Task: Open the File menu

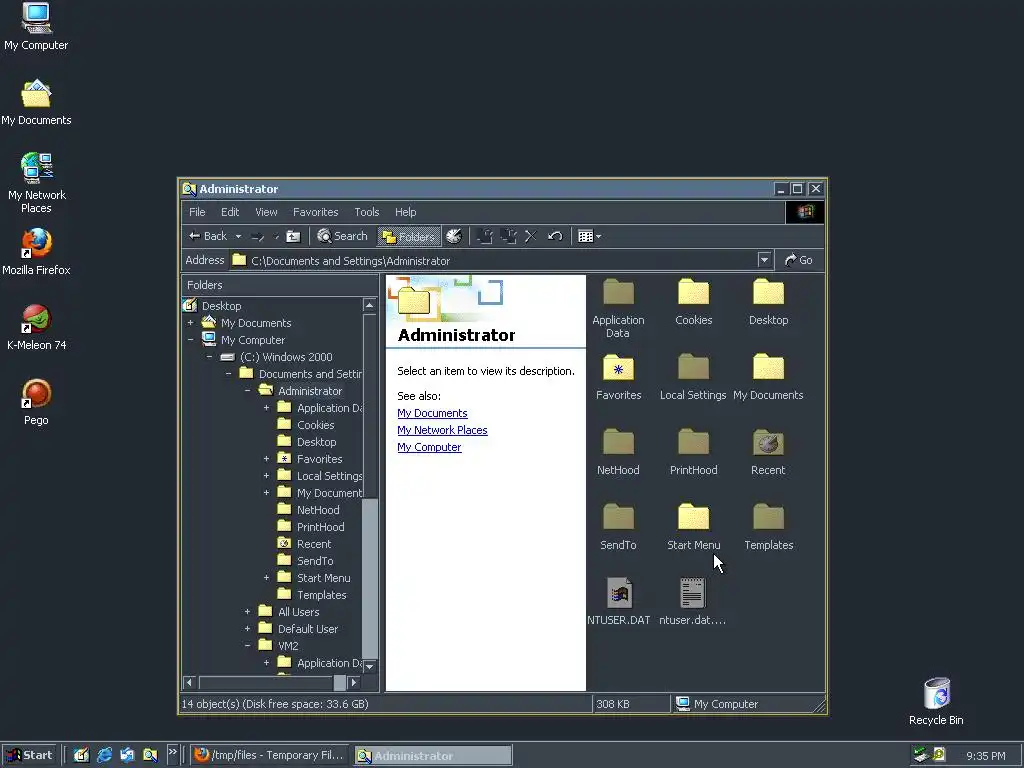Action: (197, 212)
